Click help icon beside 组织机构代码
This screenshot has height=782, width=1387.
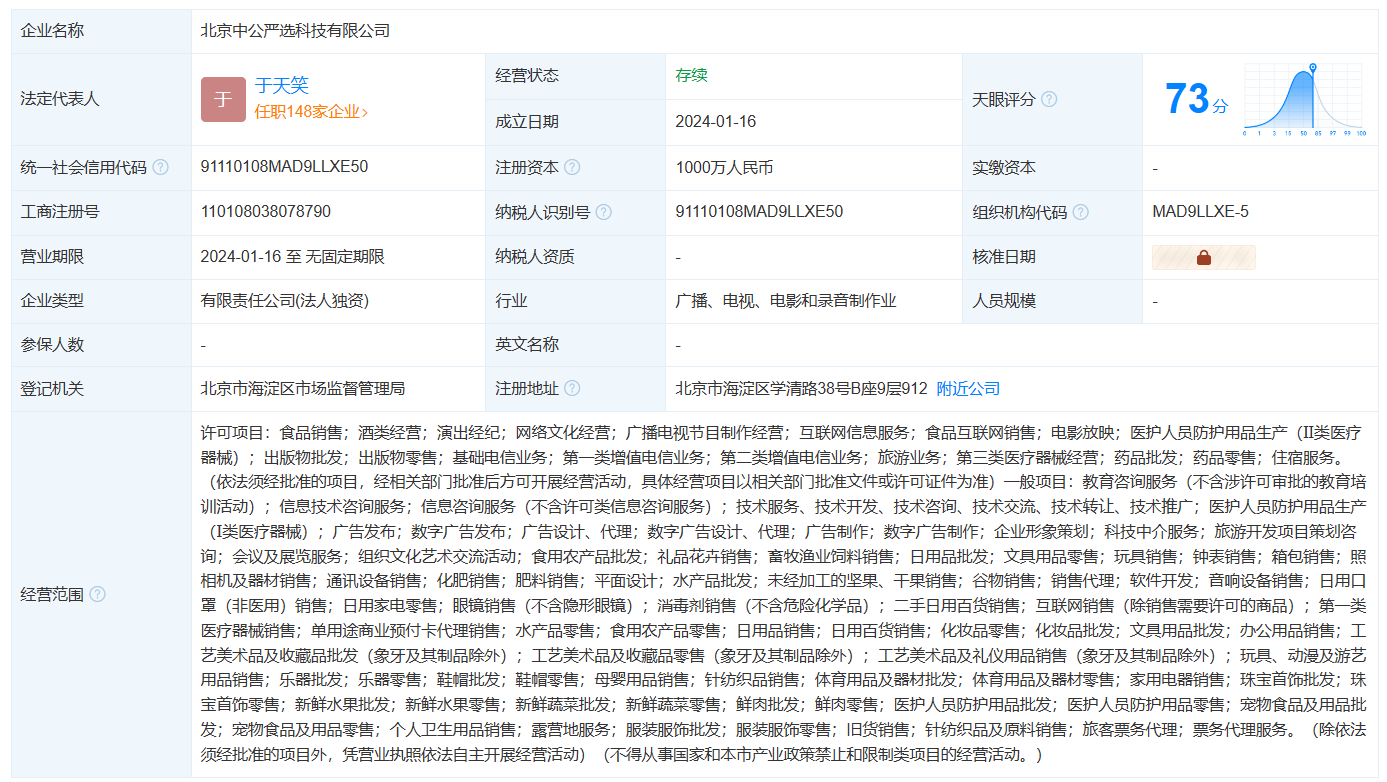pos(1080,212)
